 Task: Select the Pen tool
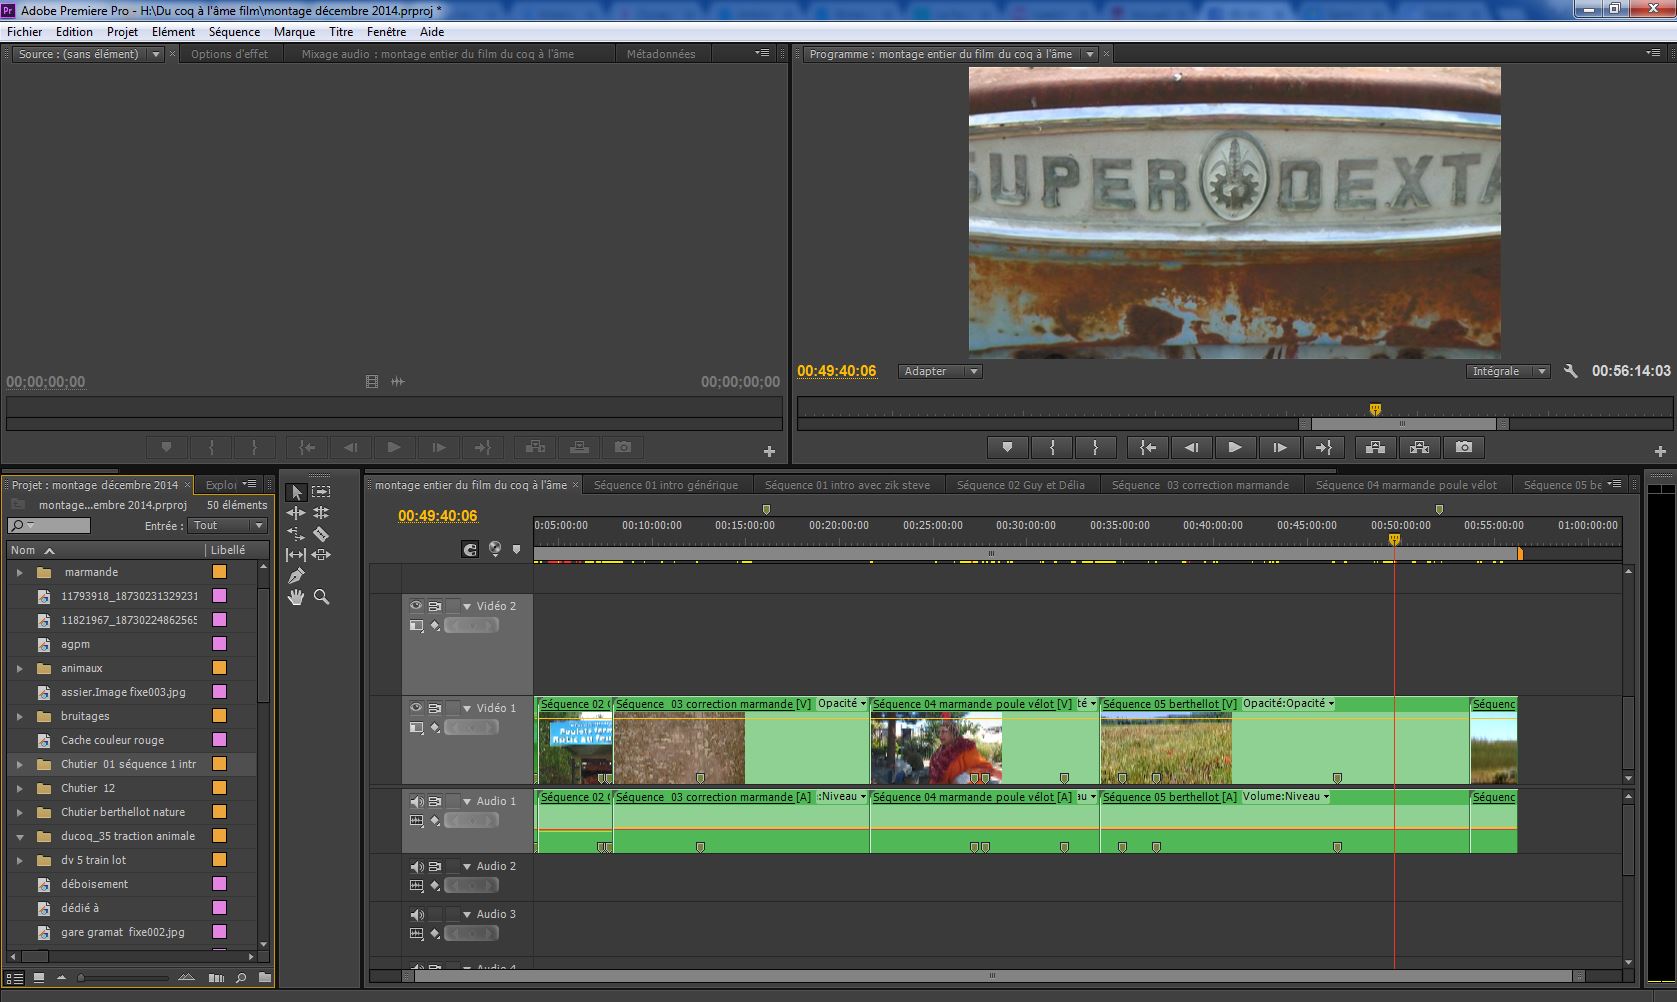coord(296,576)
